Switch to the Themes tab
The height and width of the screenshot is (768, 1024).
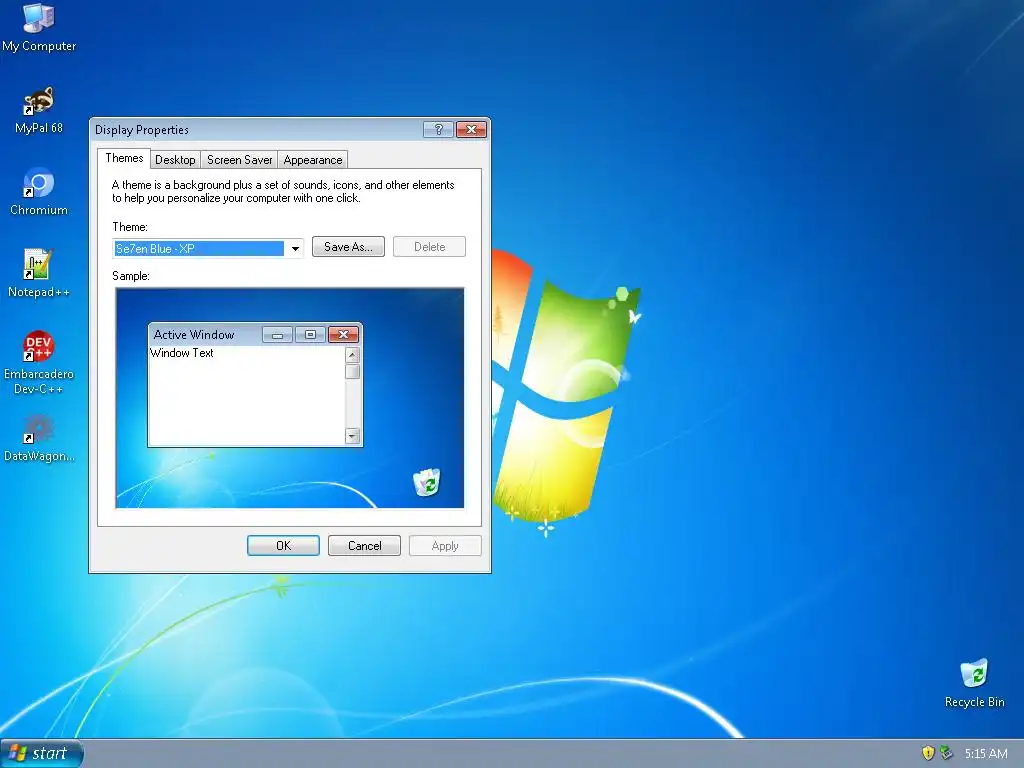124,158
